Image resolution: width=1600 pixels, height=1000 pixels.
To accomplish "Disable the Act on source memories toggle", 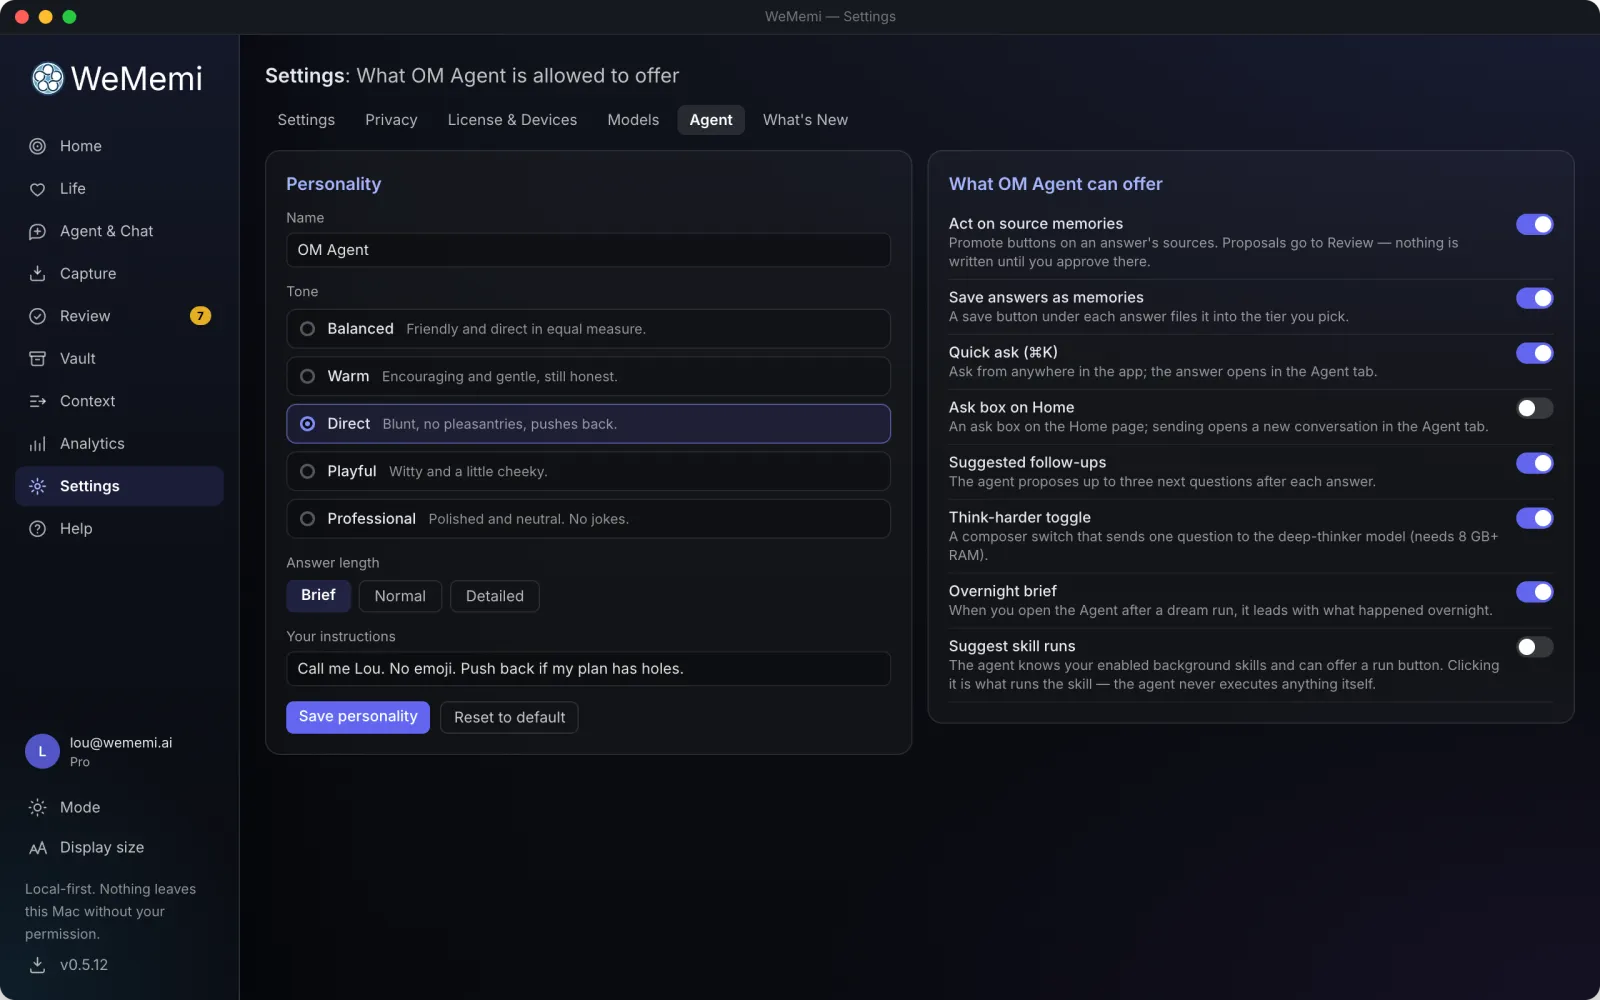I will [1534, 224].
